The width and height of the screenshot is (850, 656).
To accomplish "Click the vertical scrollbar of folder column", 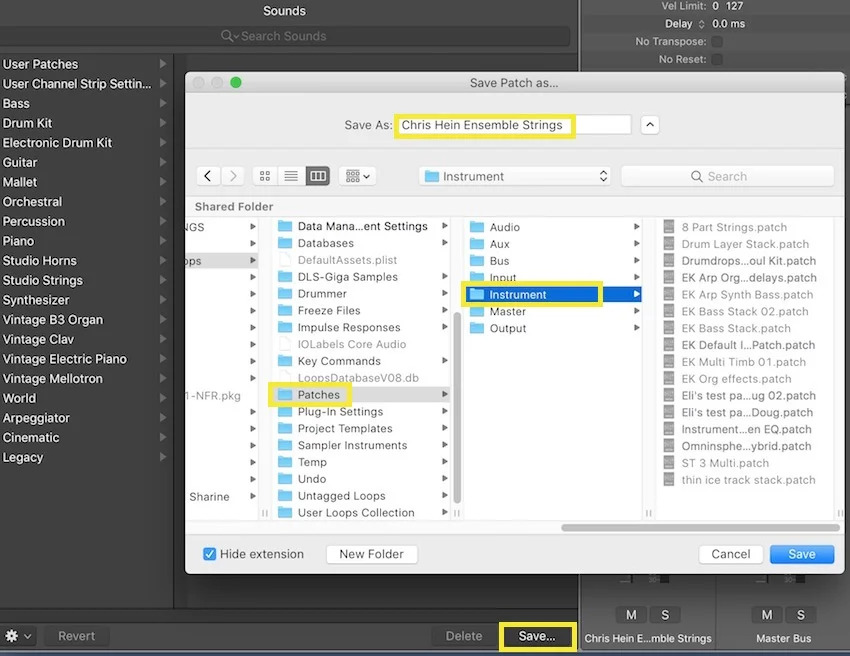I will pyautogui.click(x=457, y=407).
